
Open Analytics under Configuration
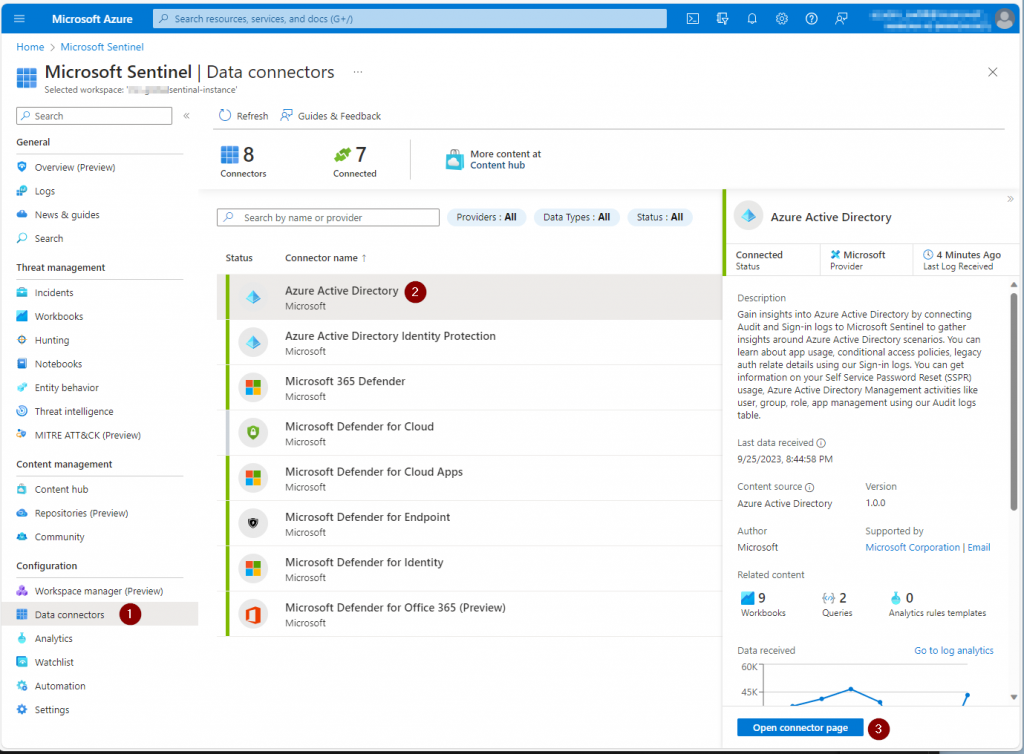point(53,639)
